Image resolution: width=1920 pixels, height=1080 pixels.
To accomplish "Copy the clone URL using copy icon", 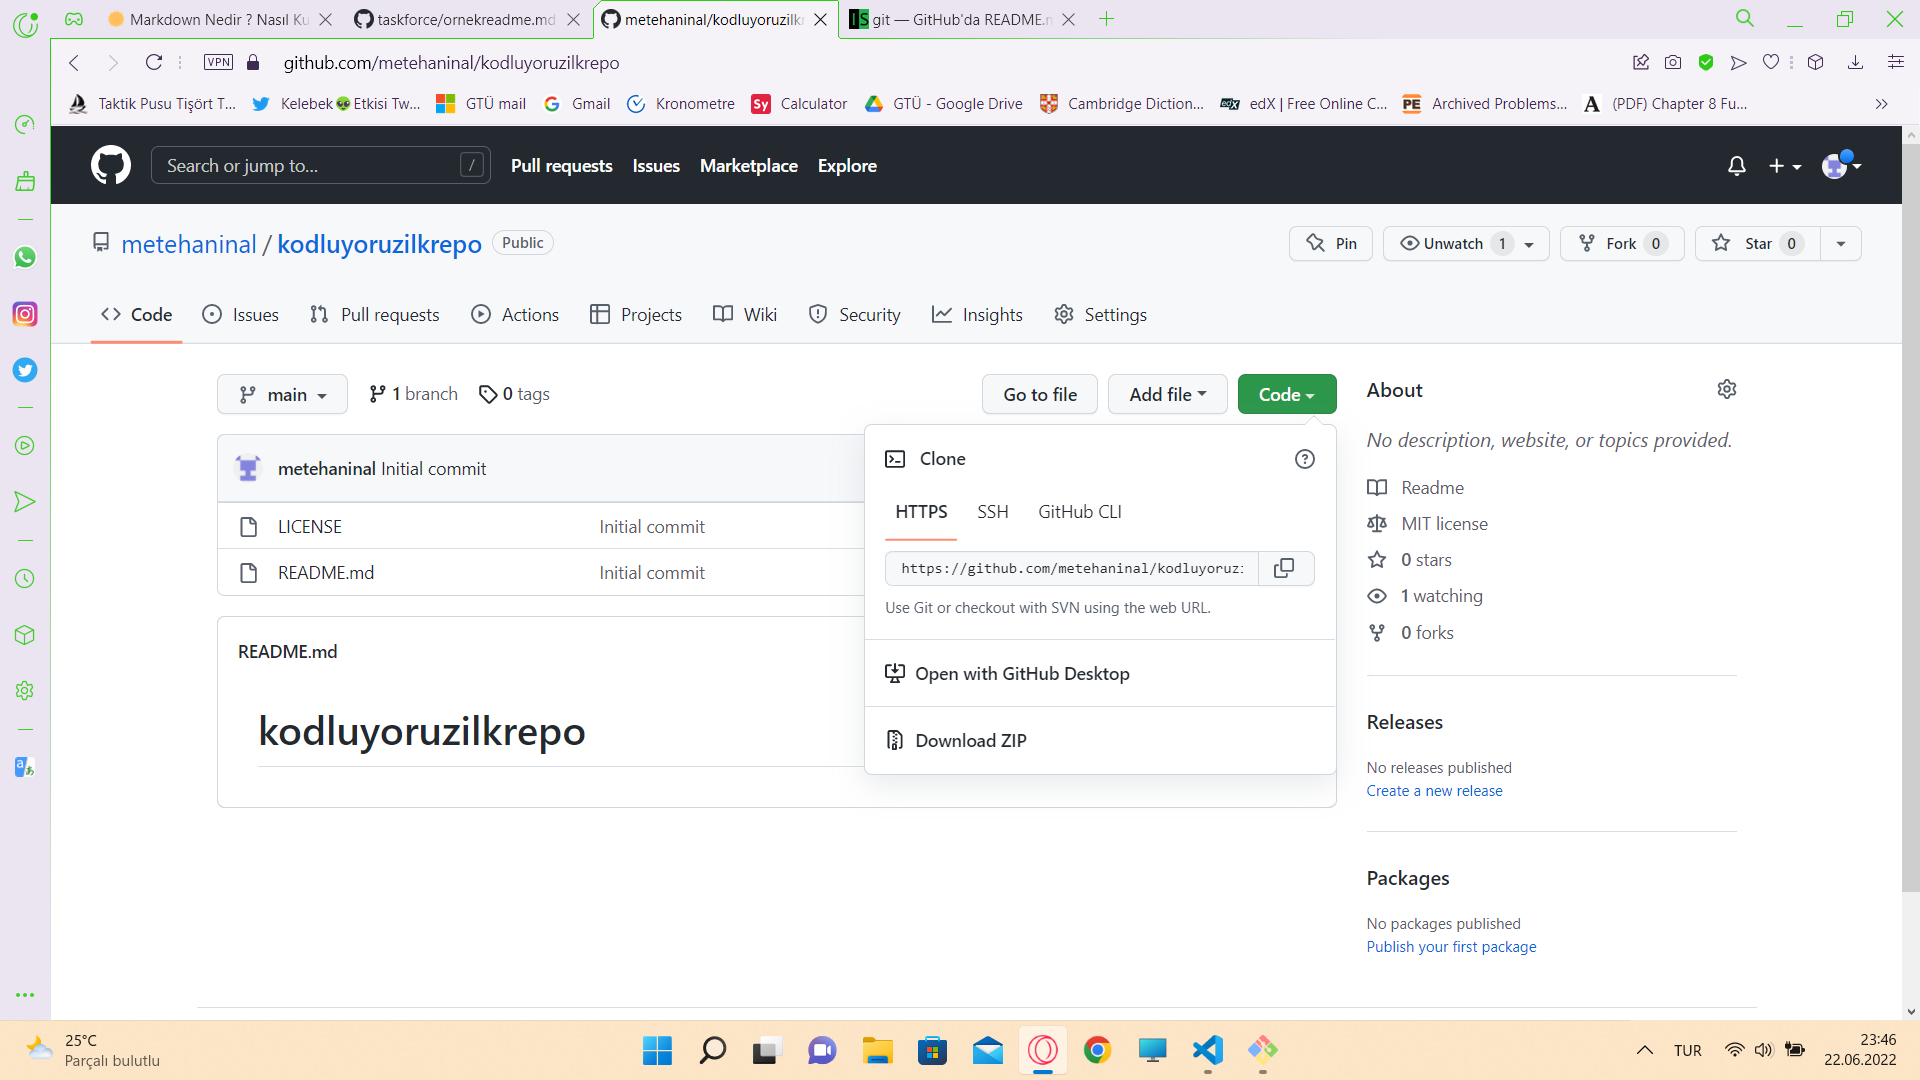I will coord(1284,568).
